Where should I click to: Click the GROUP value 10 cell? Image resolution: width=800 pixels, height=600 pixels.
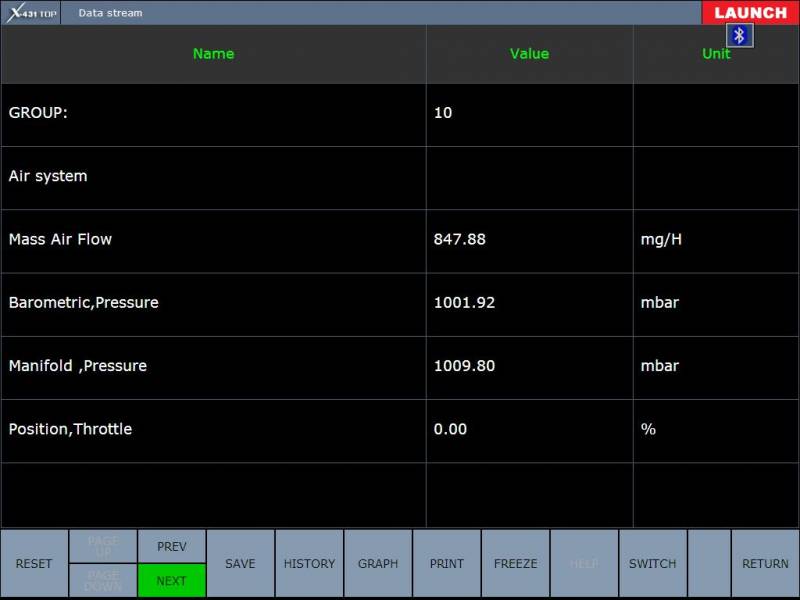[x=529, y=114]
